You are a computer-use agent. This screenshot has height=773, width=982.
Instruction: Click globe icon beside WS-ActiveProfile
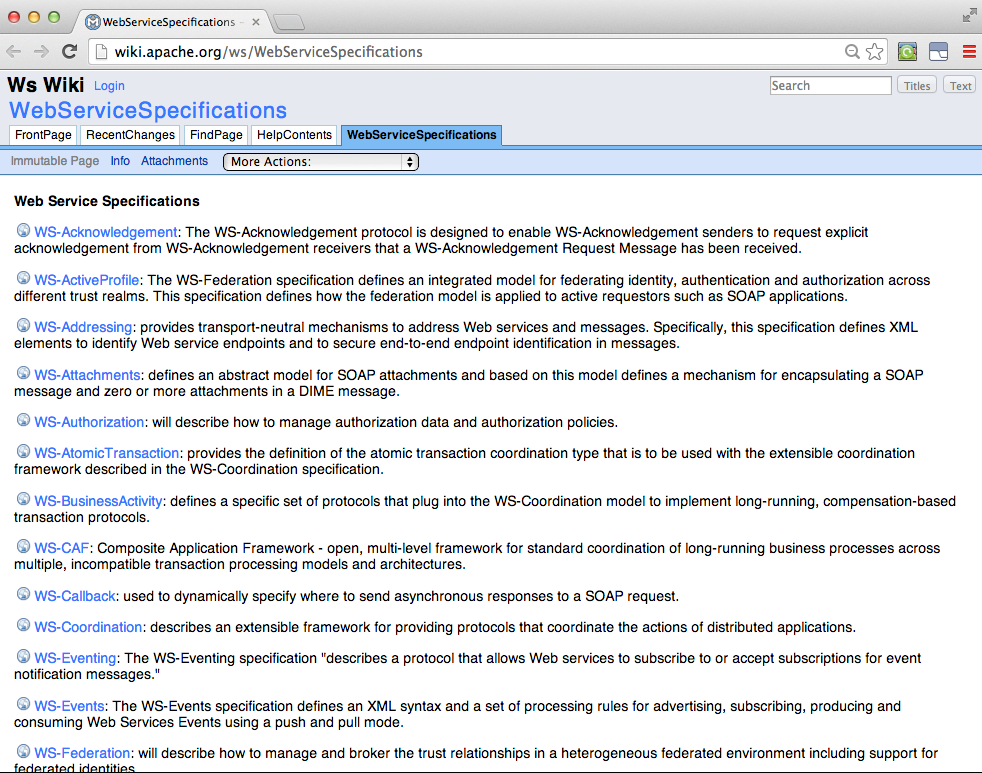tap(23, 278)
